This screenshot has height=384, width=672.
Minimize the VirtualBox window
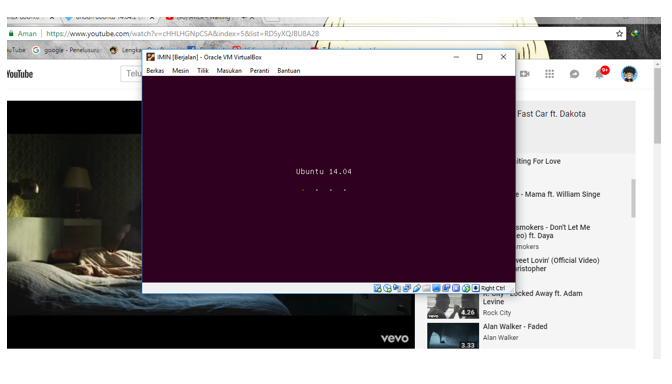point(456,57)
